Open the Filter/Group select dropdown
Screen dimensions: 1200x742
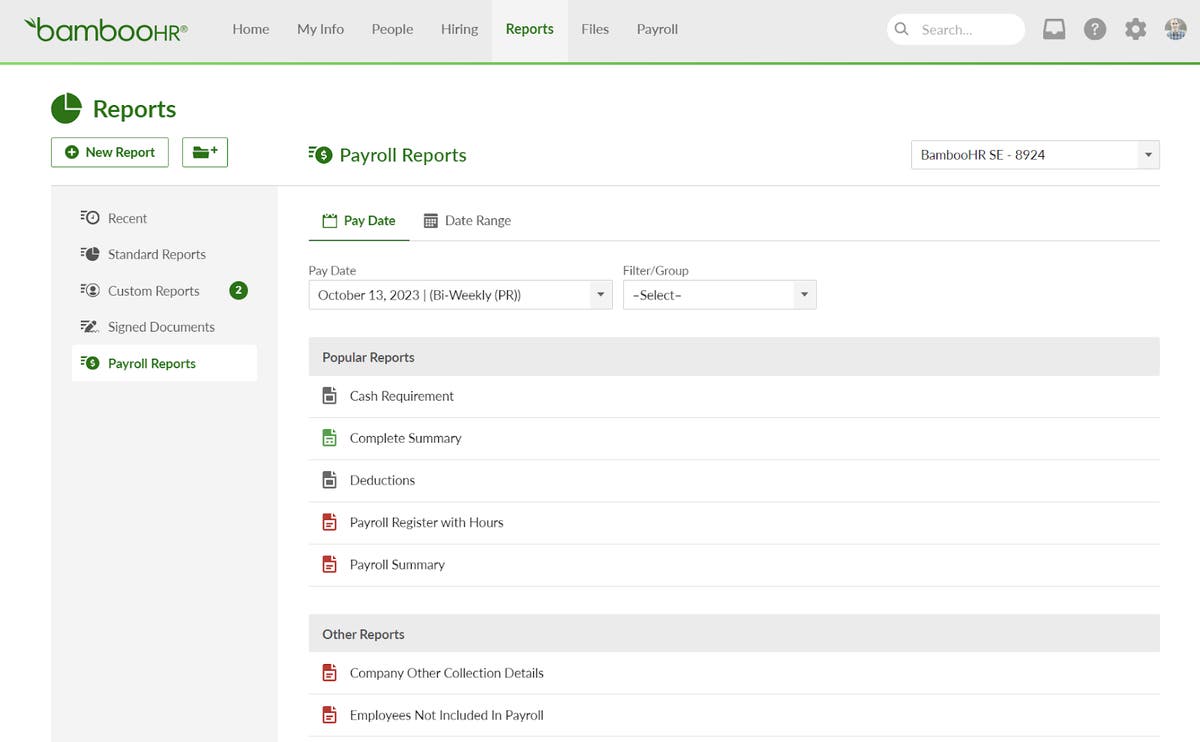pyautogui.click(x=719, y=294)
